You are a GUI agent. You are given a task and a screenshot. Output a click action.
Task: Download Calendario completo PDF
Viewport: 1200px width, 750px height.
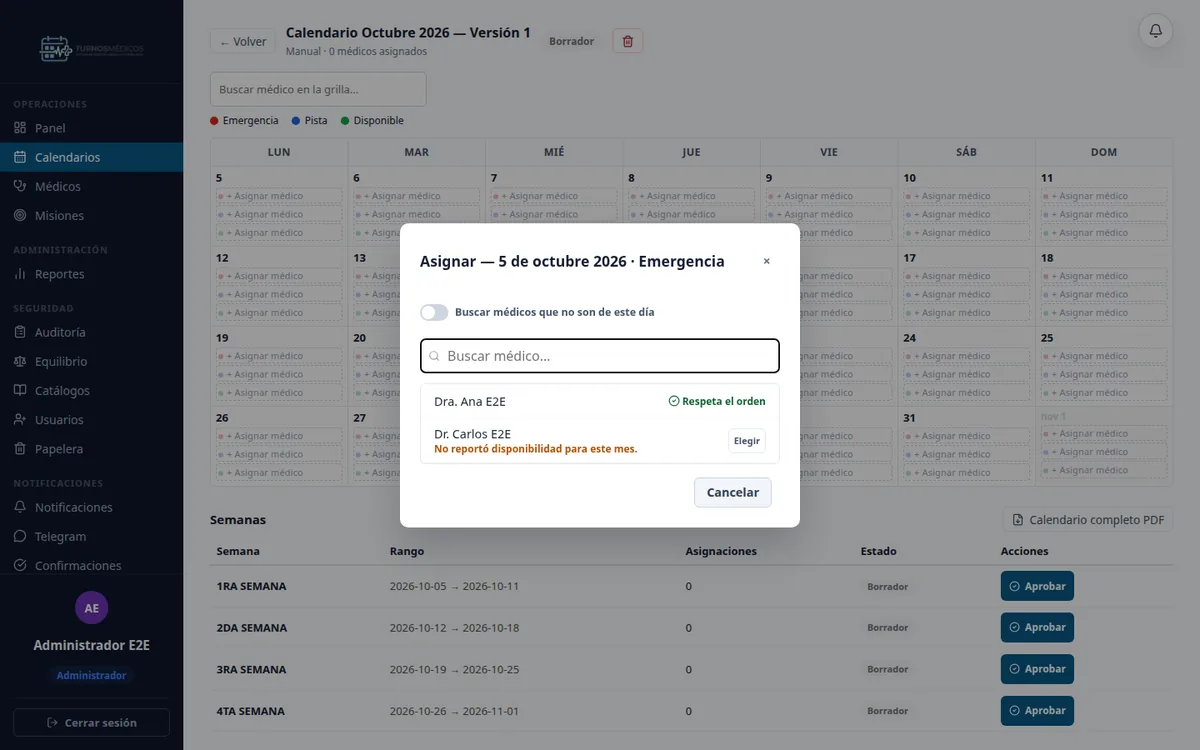[1088, 520]
